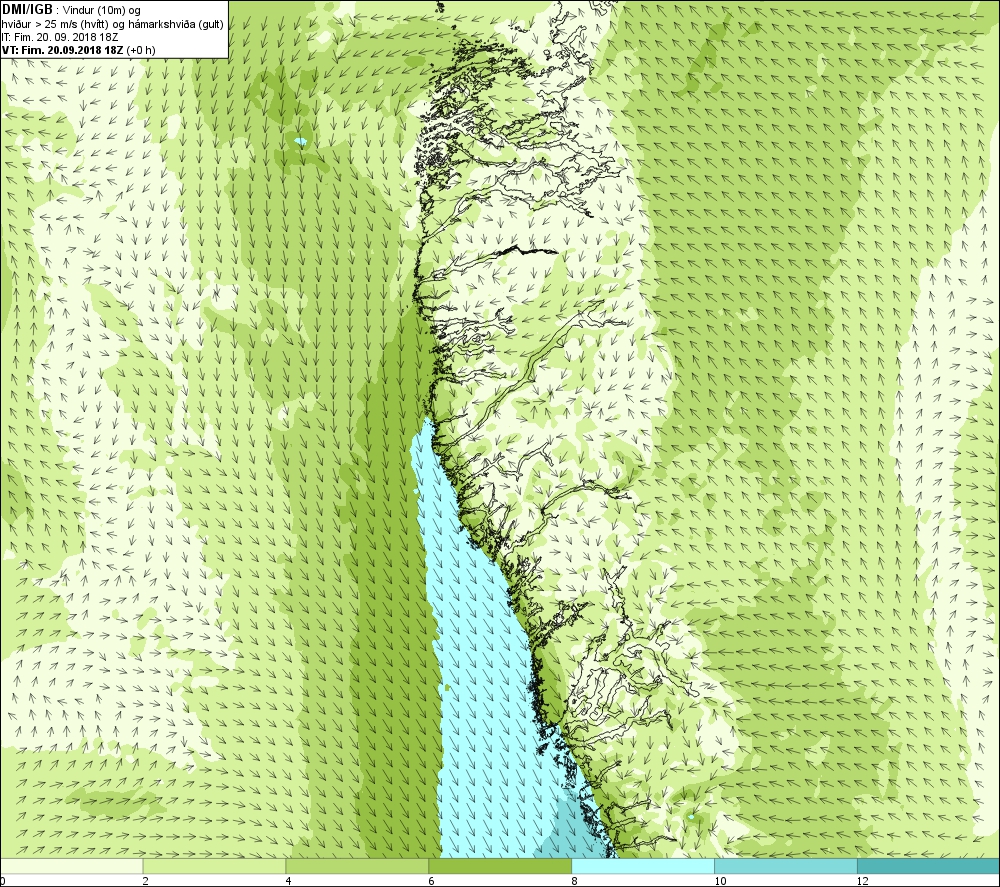Click the 'VT: Fim. 20.09.2018 18Z (+0 h)' line
1000x887 pixels.
(x=78, y=50)
